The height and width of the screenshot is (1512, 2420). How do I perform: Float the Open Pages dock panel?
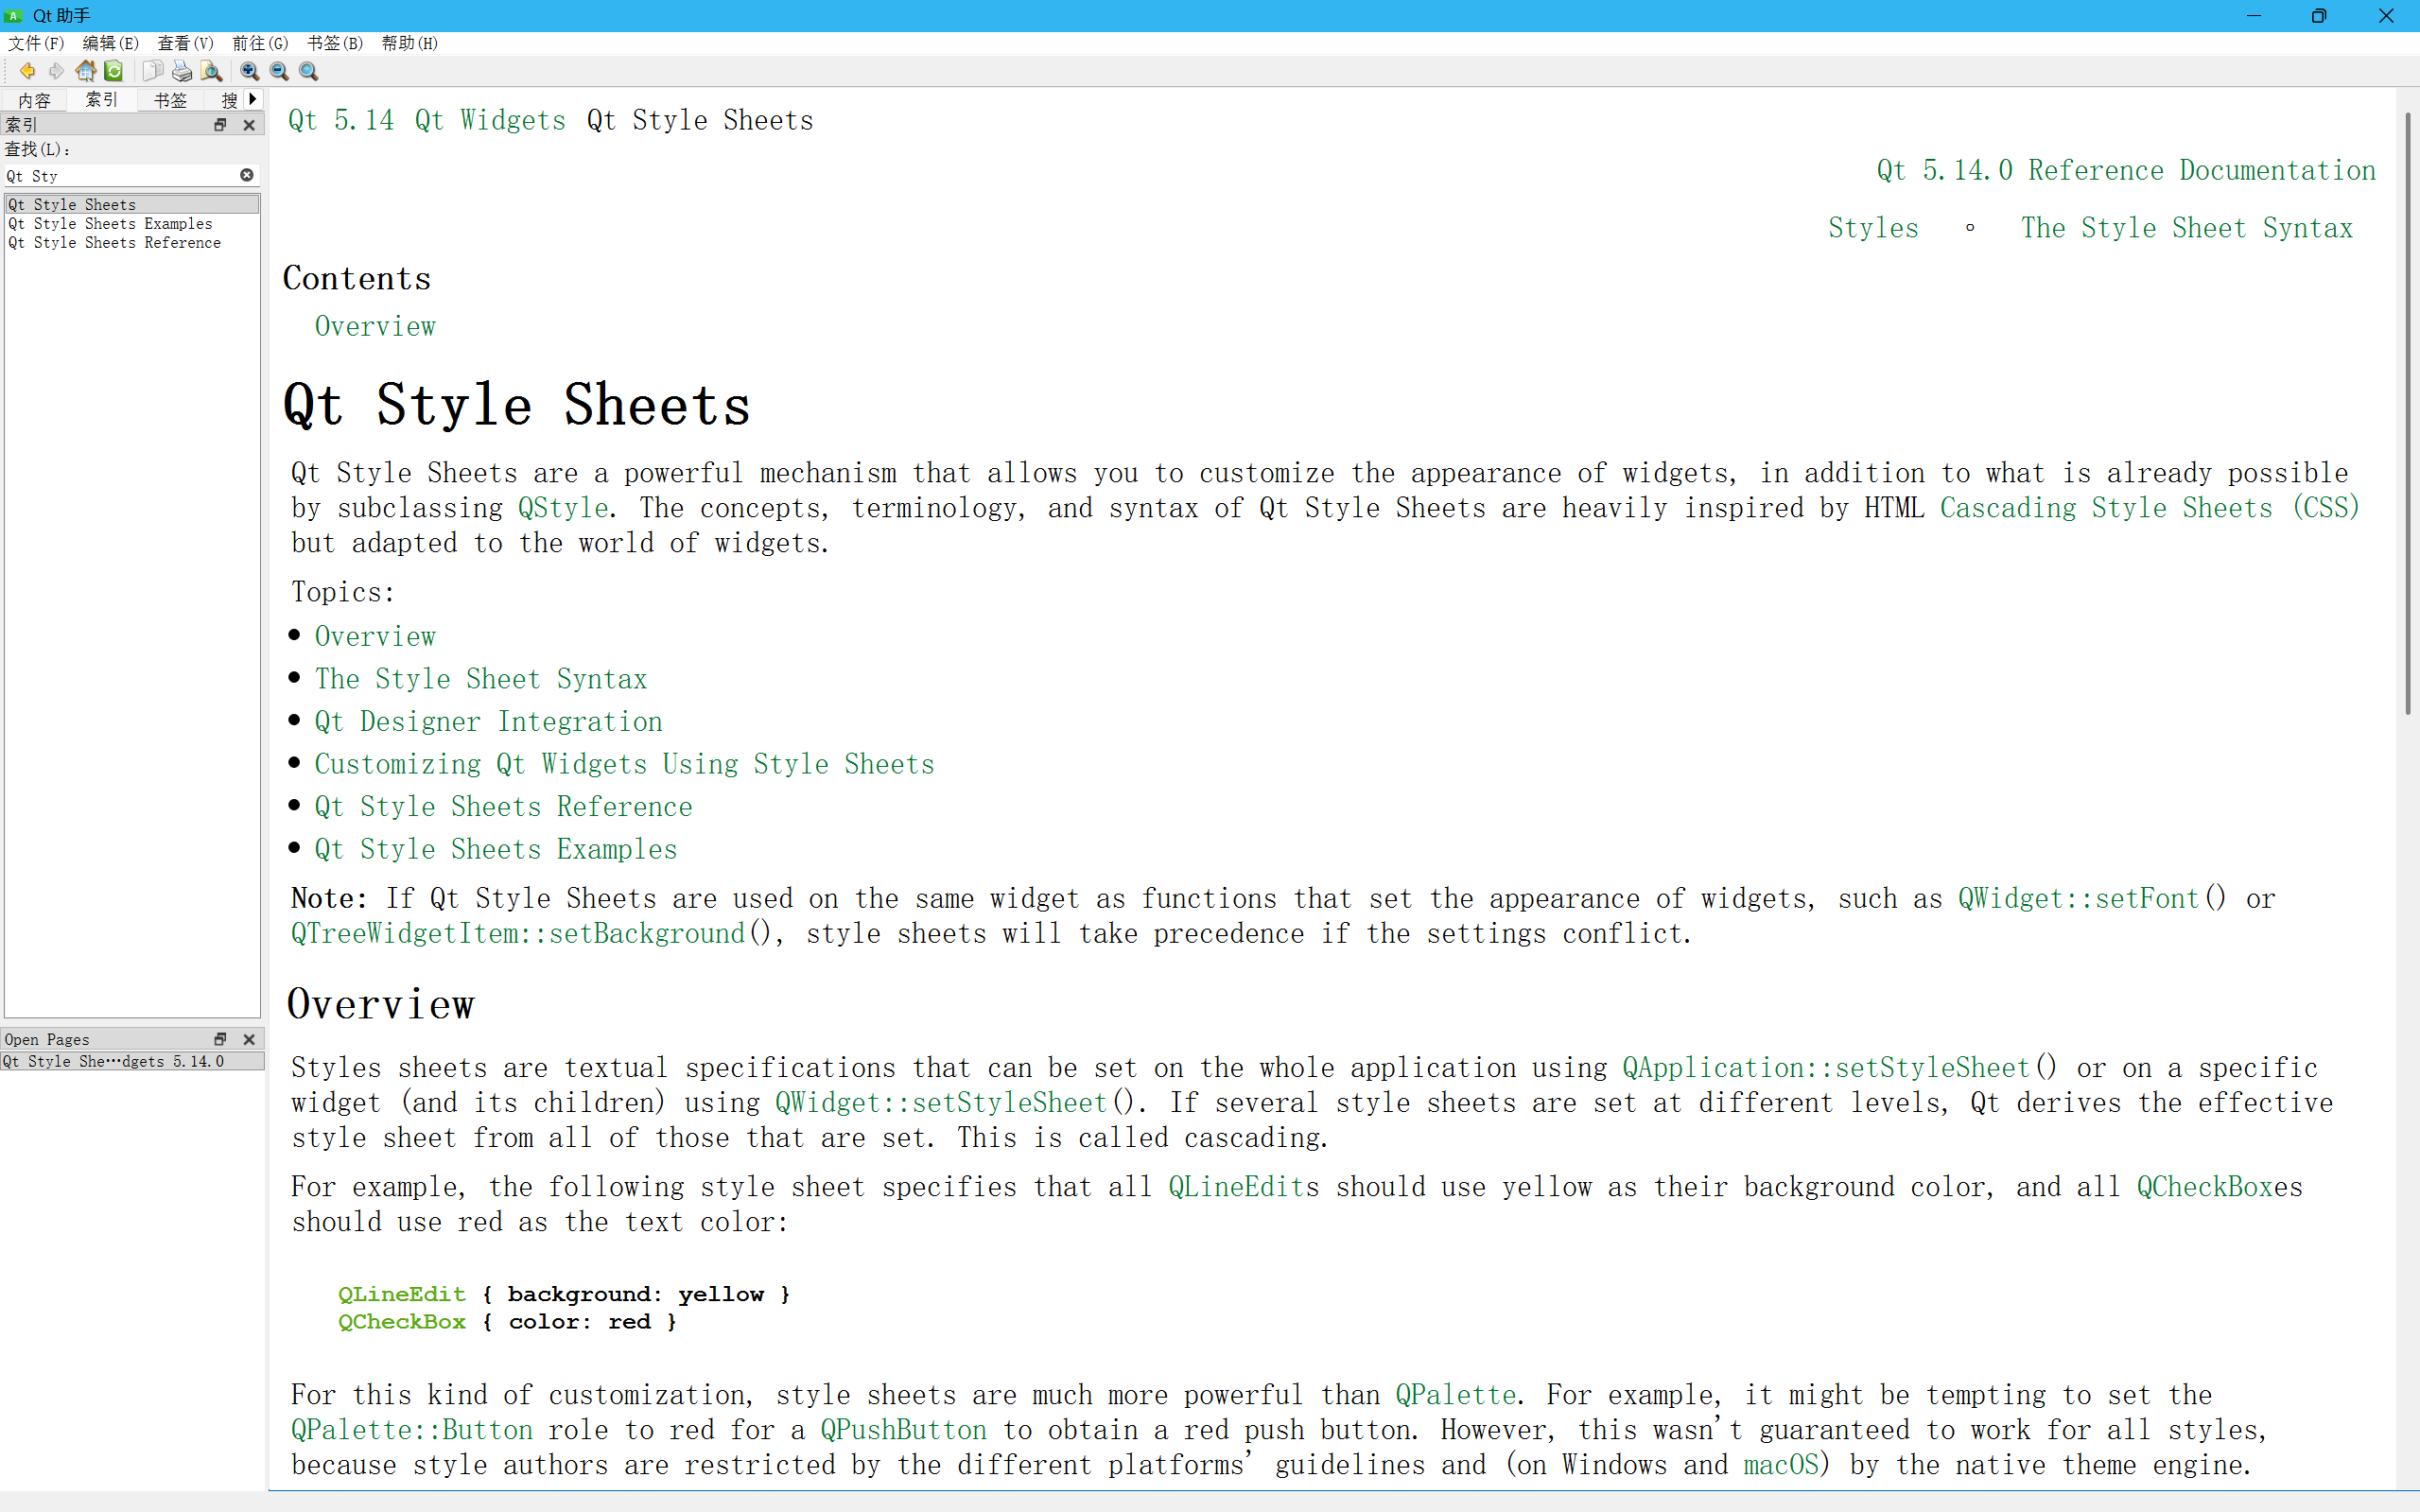pyautogui.click(x=220, y=1039)
